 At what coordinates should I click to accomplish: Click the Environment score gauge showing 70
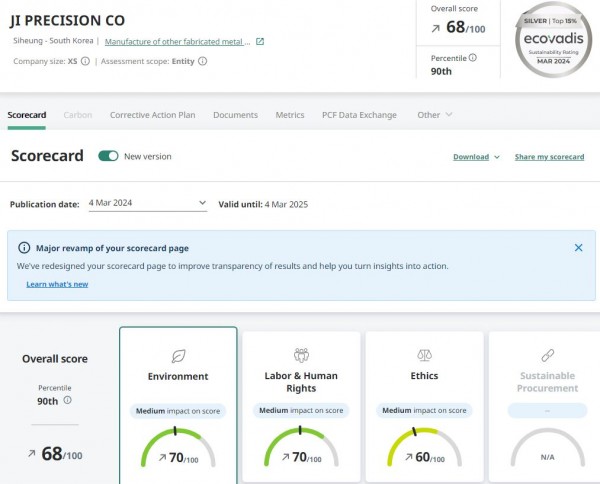tap(178, 448)
